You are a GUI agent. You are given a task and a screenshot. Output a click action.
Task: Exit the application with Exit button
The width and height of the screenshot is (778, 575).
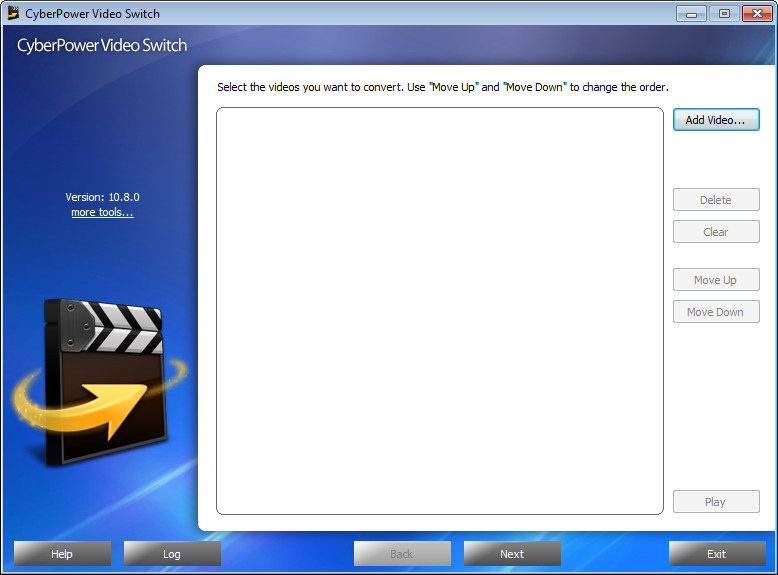(717, 554)
